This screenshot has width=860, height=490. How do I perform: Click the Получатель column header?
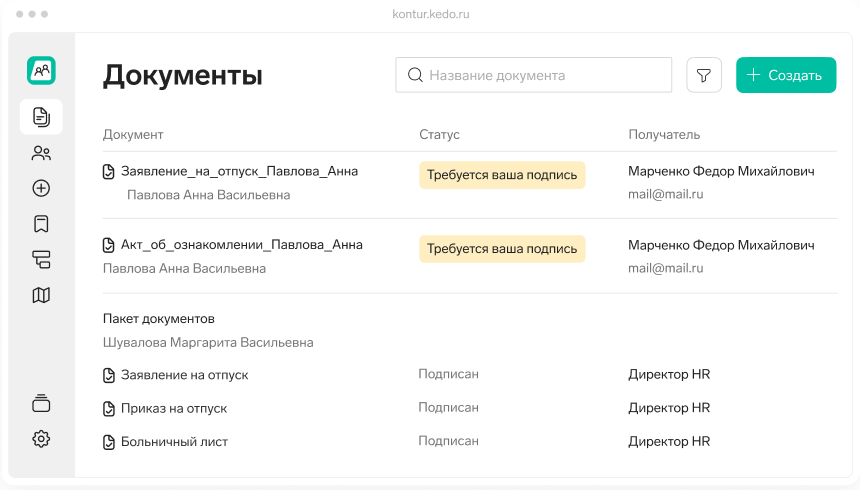tap(664, 134)
